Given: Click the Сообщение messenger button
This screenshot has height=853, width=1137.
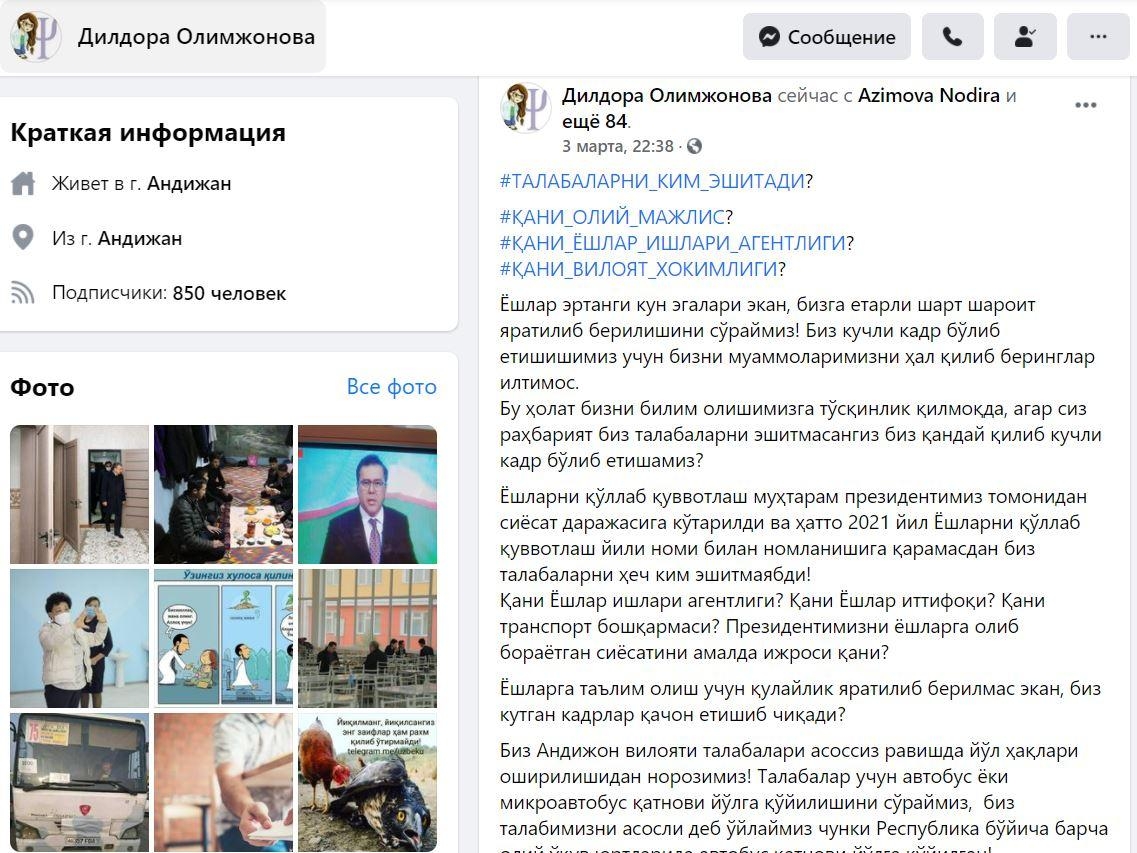Looking at the screenshot, I should pyautogui.click(x=827, y=36).
